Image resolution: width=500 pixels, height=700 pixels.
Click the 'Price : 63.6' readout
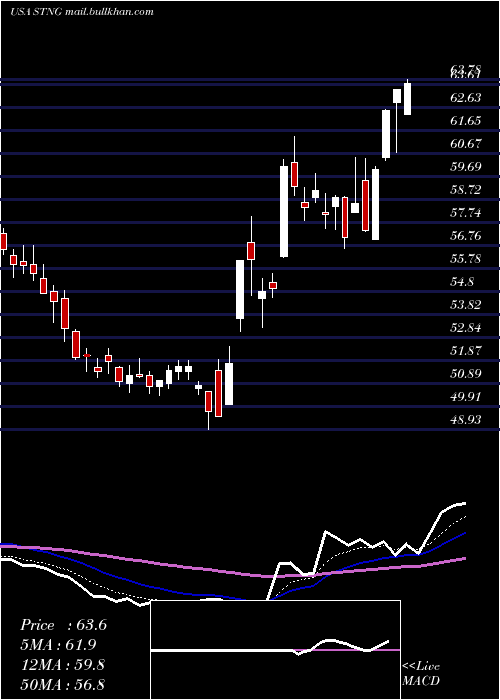coord(63,625)
